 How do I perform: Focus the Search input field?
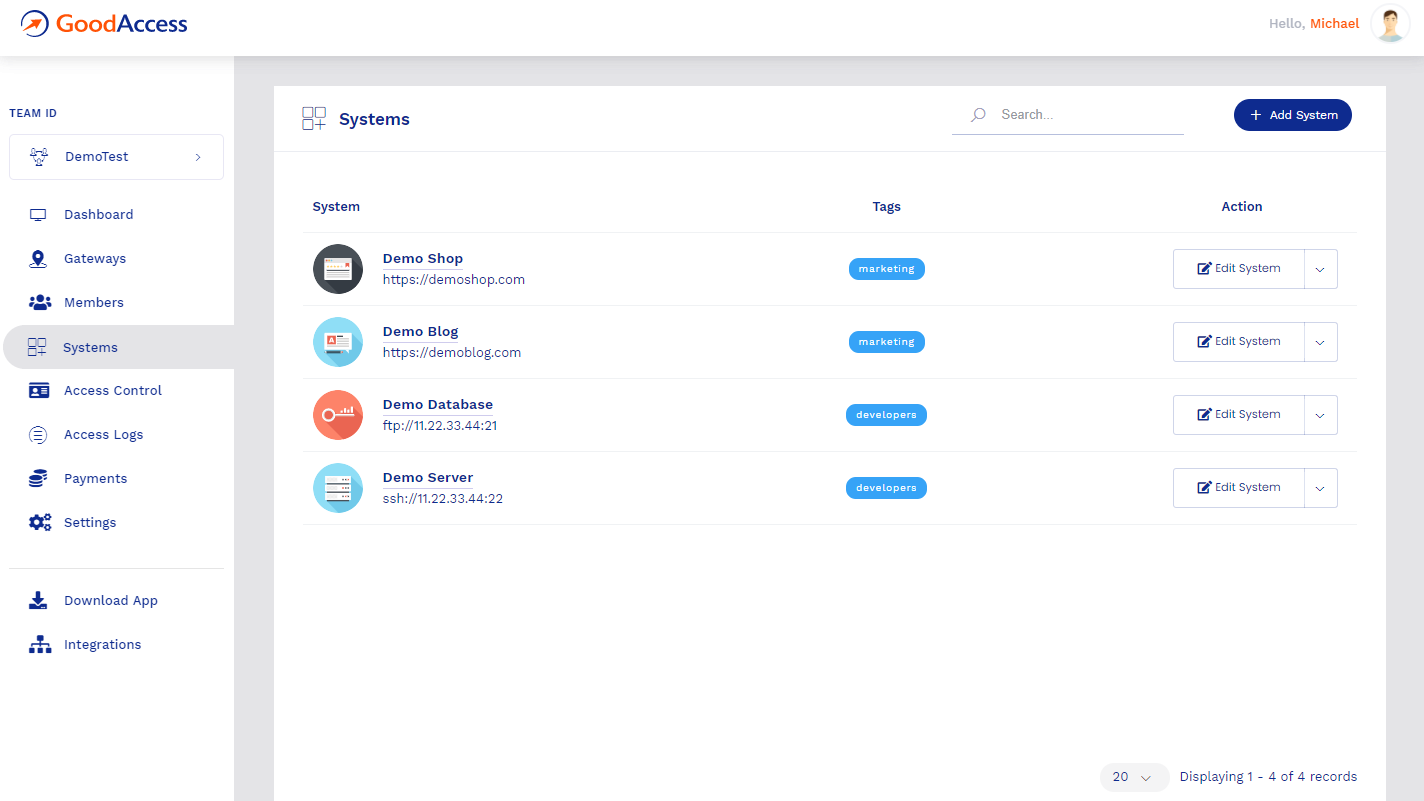pos(1068,115)
